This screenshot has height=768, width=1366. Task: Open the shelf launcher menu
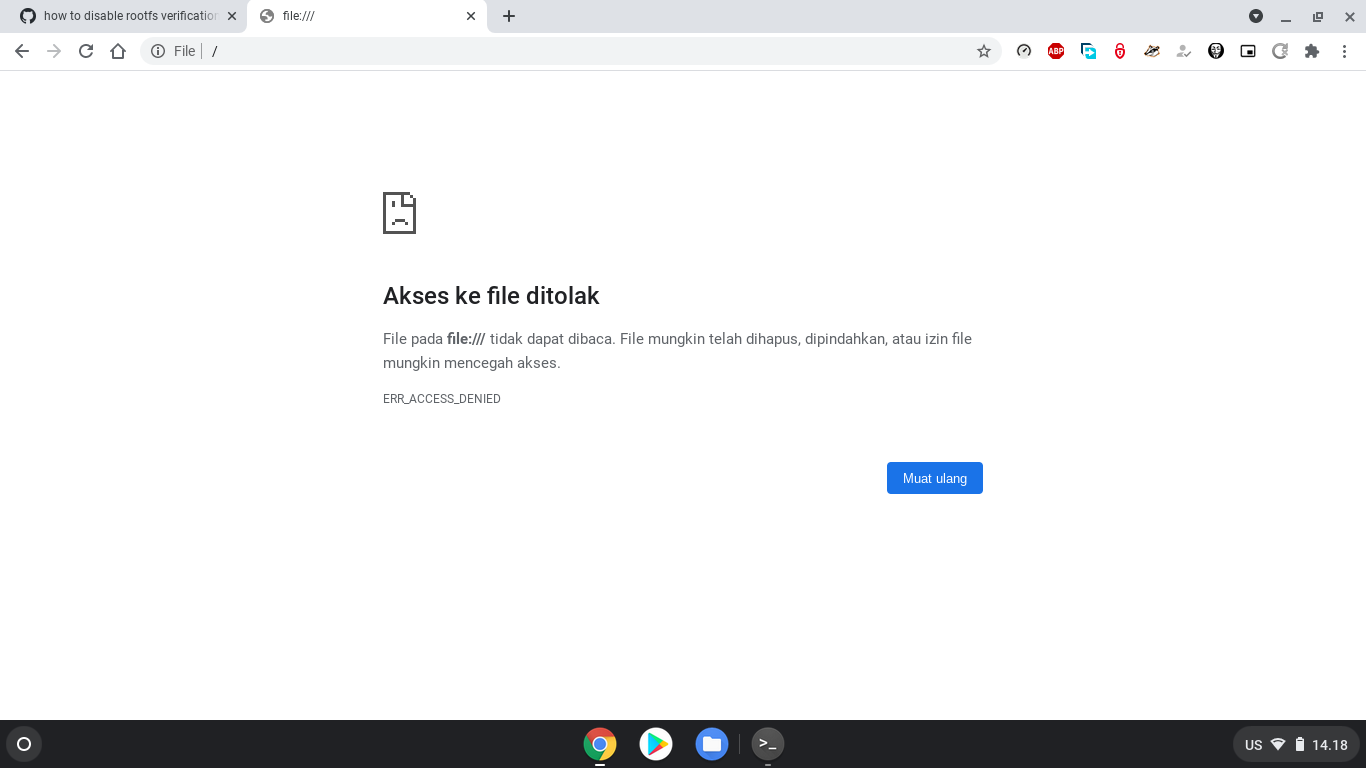23,744
